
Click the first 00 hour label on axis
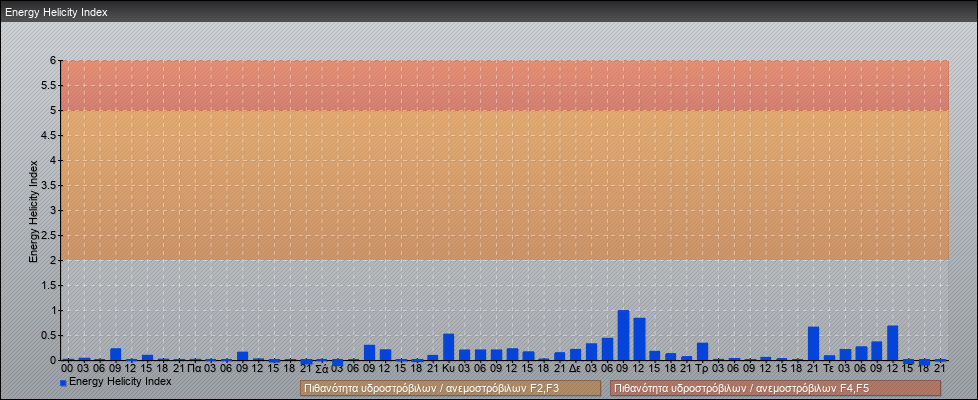[x=67, y=368]
